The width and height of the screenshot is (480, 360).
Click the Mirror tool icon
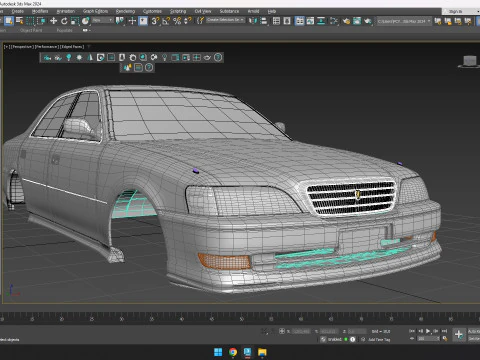click(253, 21)
